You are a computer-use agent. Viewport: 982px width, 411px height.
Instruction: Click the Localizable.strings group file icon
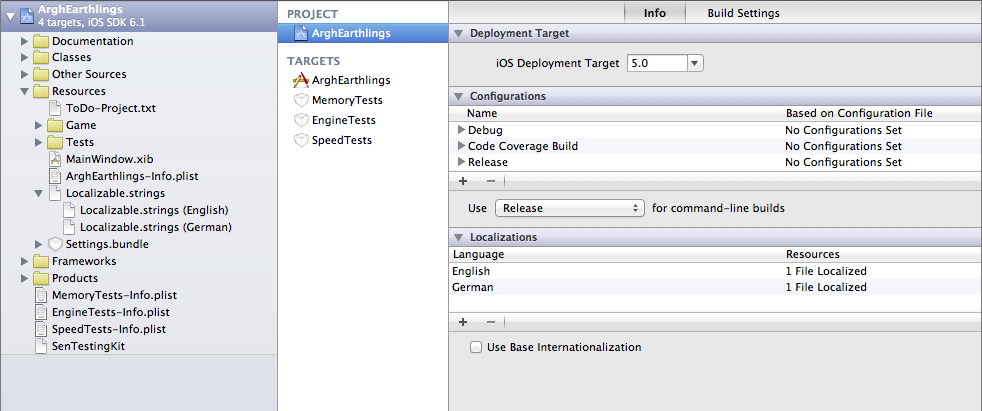coord(55,193)
